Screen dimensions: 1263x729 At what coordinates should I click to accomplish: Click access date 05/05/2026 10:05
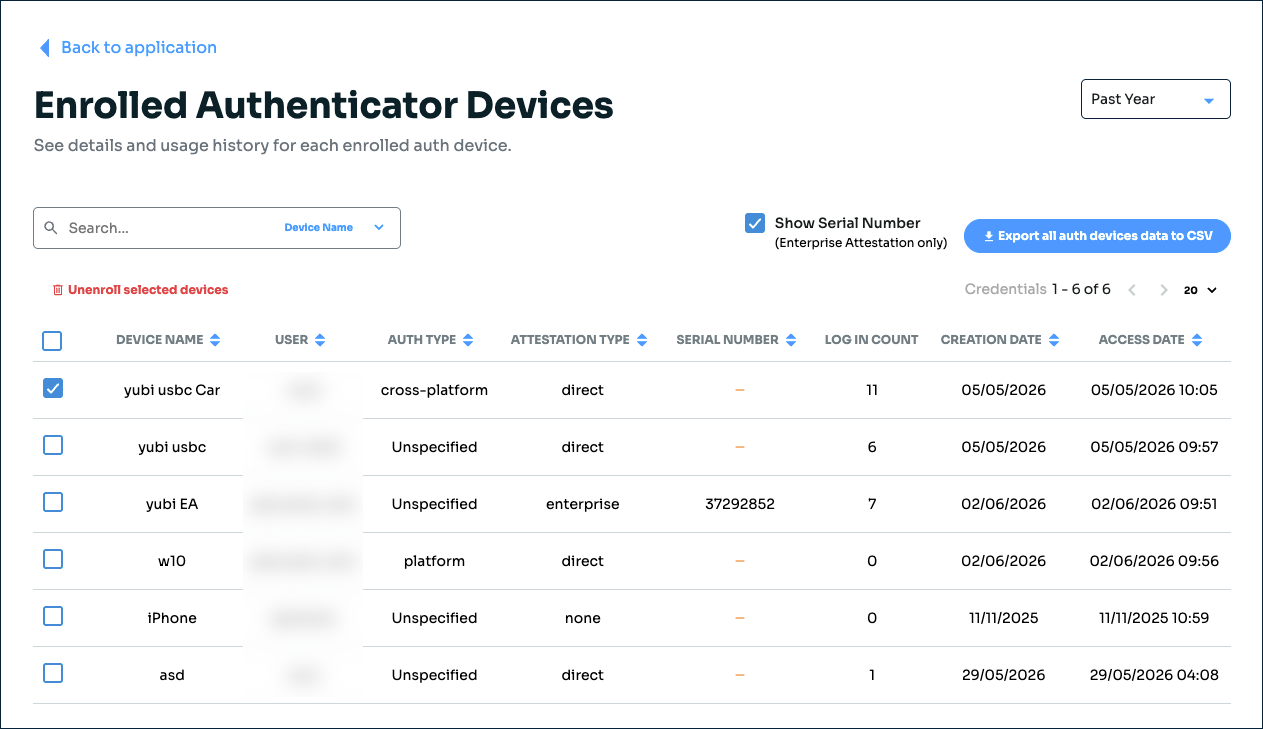click(x=1155, y=390)
